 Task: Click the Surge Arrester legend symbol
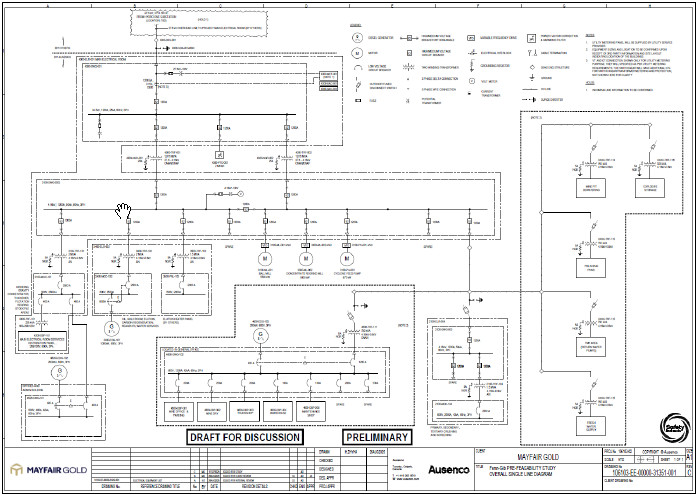529,99
